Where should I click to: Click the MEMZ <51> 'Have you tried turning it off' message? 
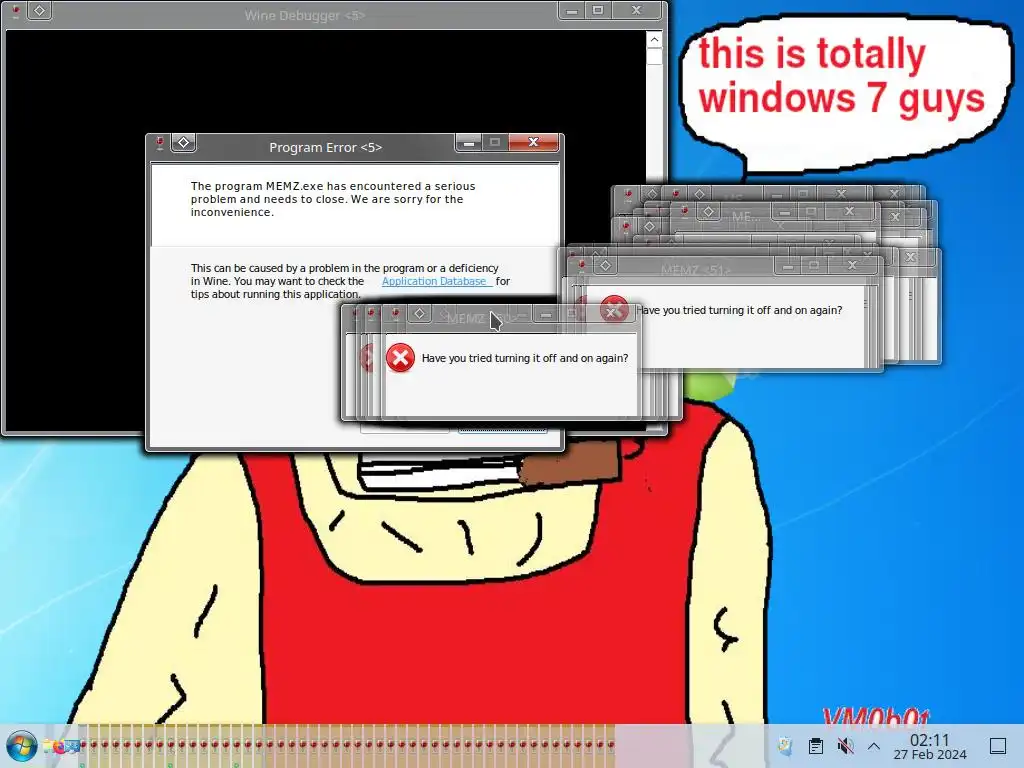[739, 310]
